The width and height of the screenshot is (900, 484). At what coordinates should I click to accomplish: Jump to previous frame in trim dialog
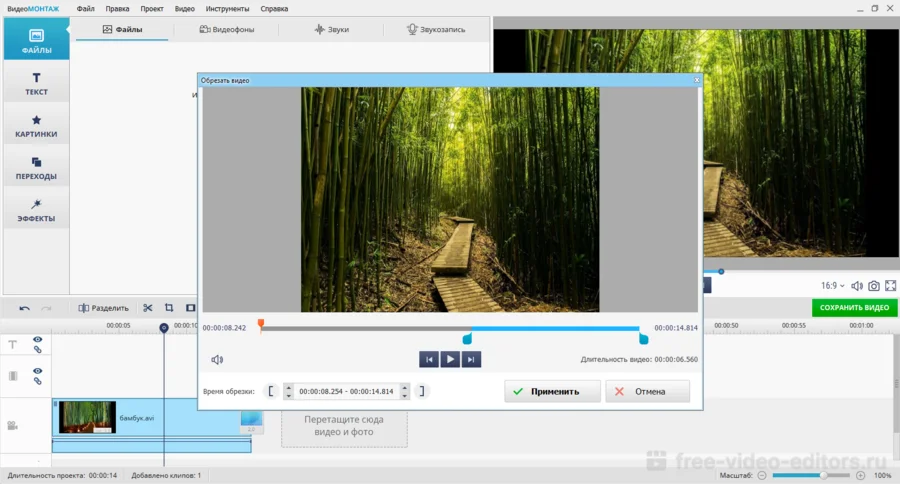(x=429, y=359)
